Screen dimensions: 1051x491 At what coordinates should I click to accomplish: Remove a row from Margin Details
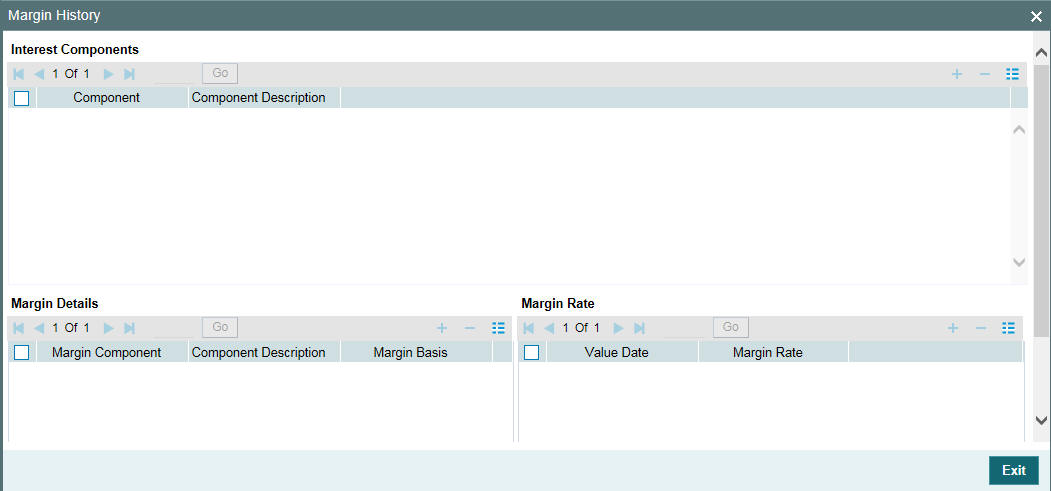[470, 328]
